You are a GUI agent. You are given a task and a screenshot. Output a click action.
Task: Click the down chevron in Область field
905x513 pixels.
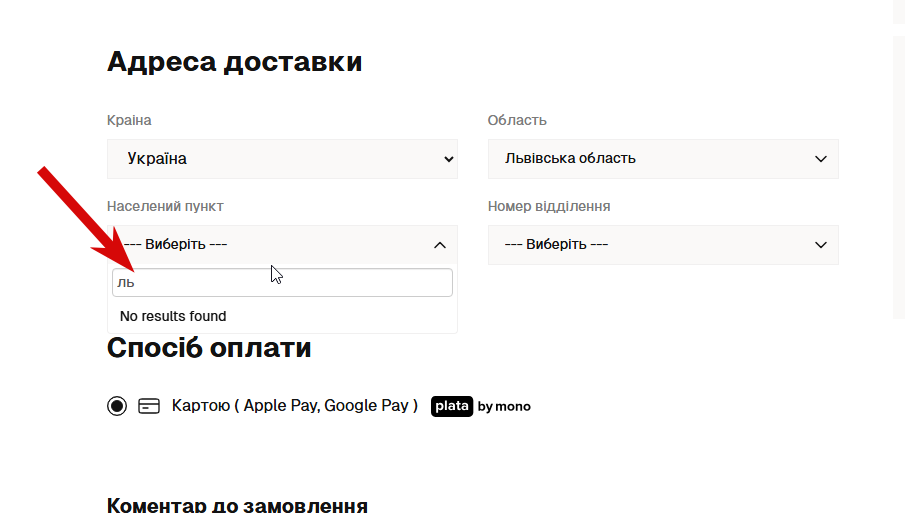[821, 159]
